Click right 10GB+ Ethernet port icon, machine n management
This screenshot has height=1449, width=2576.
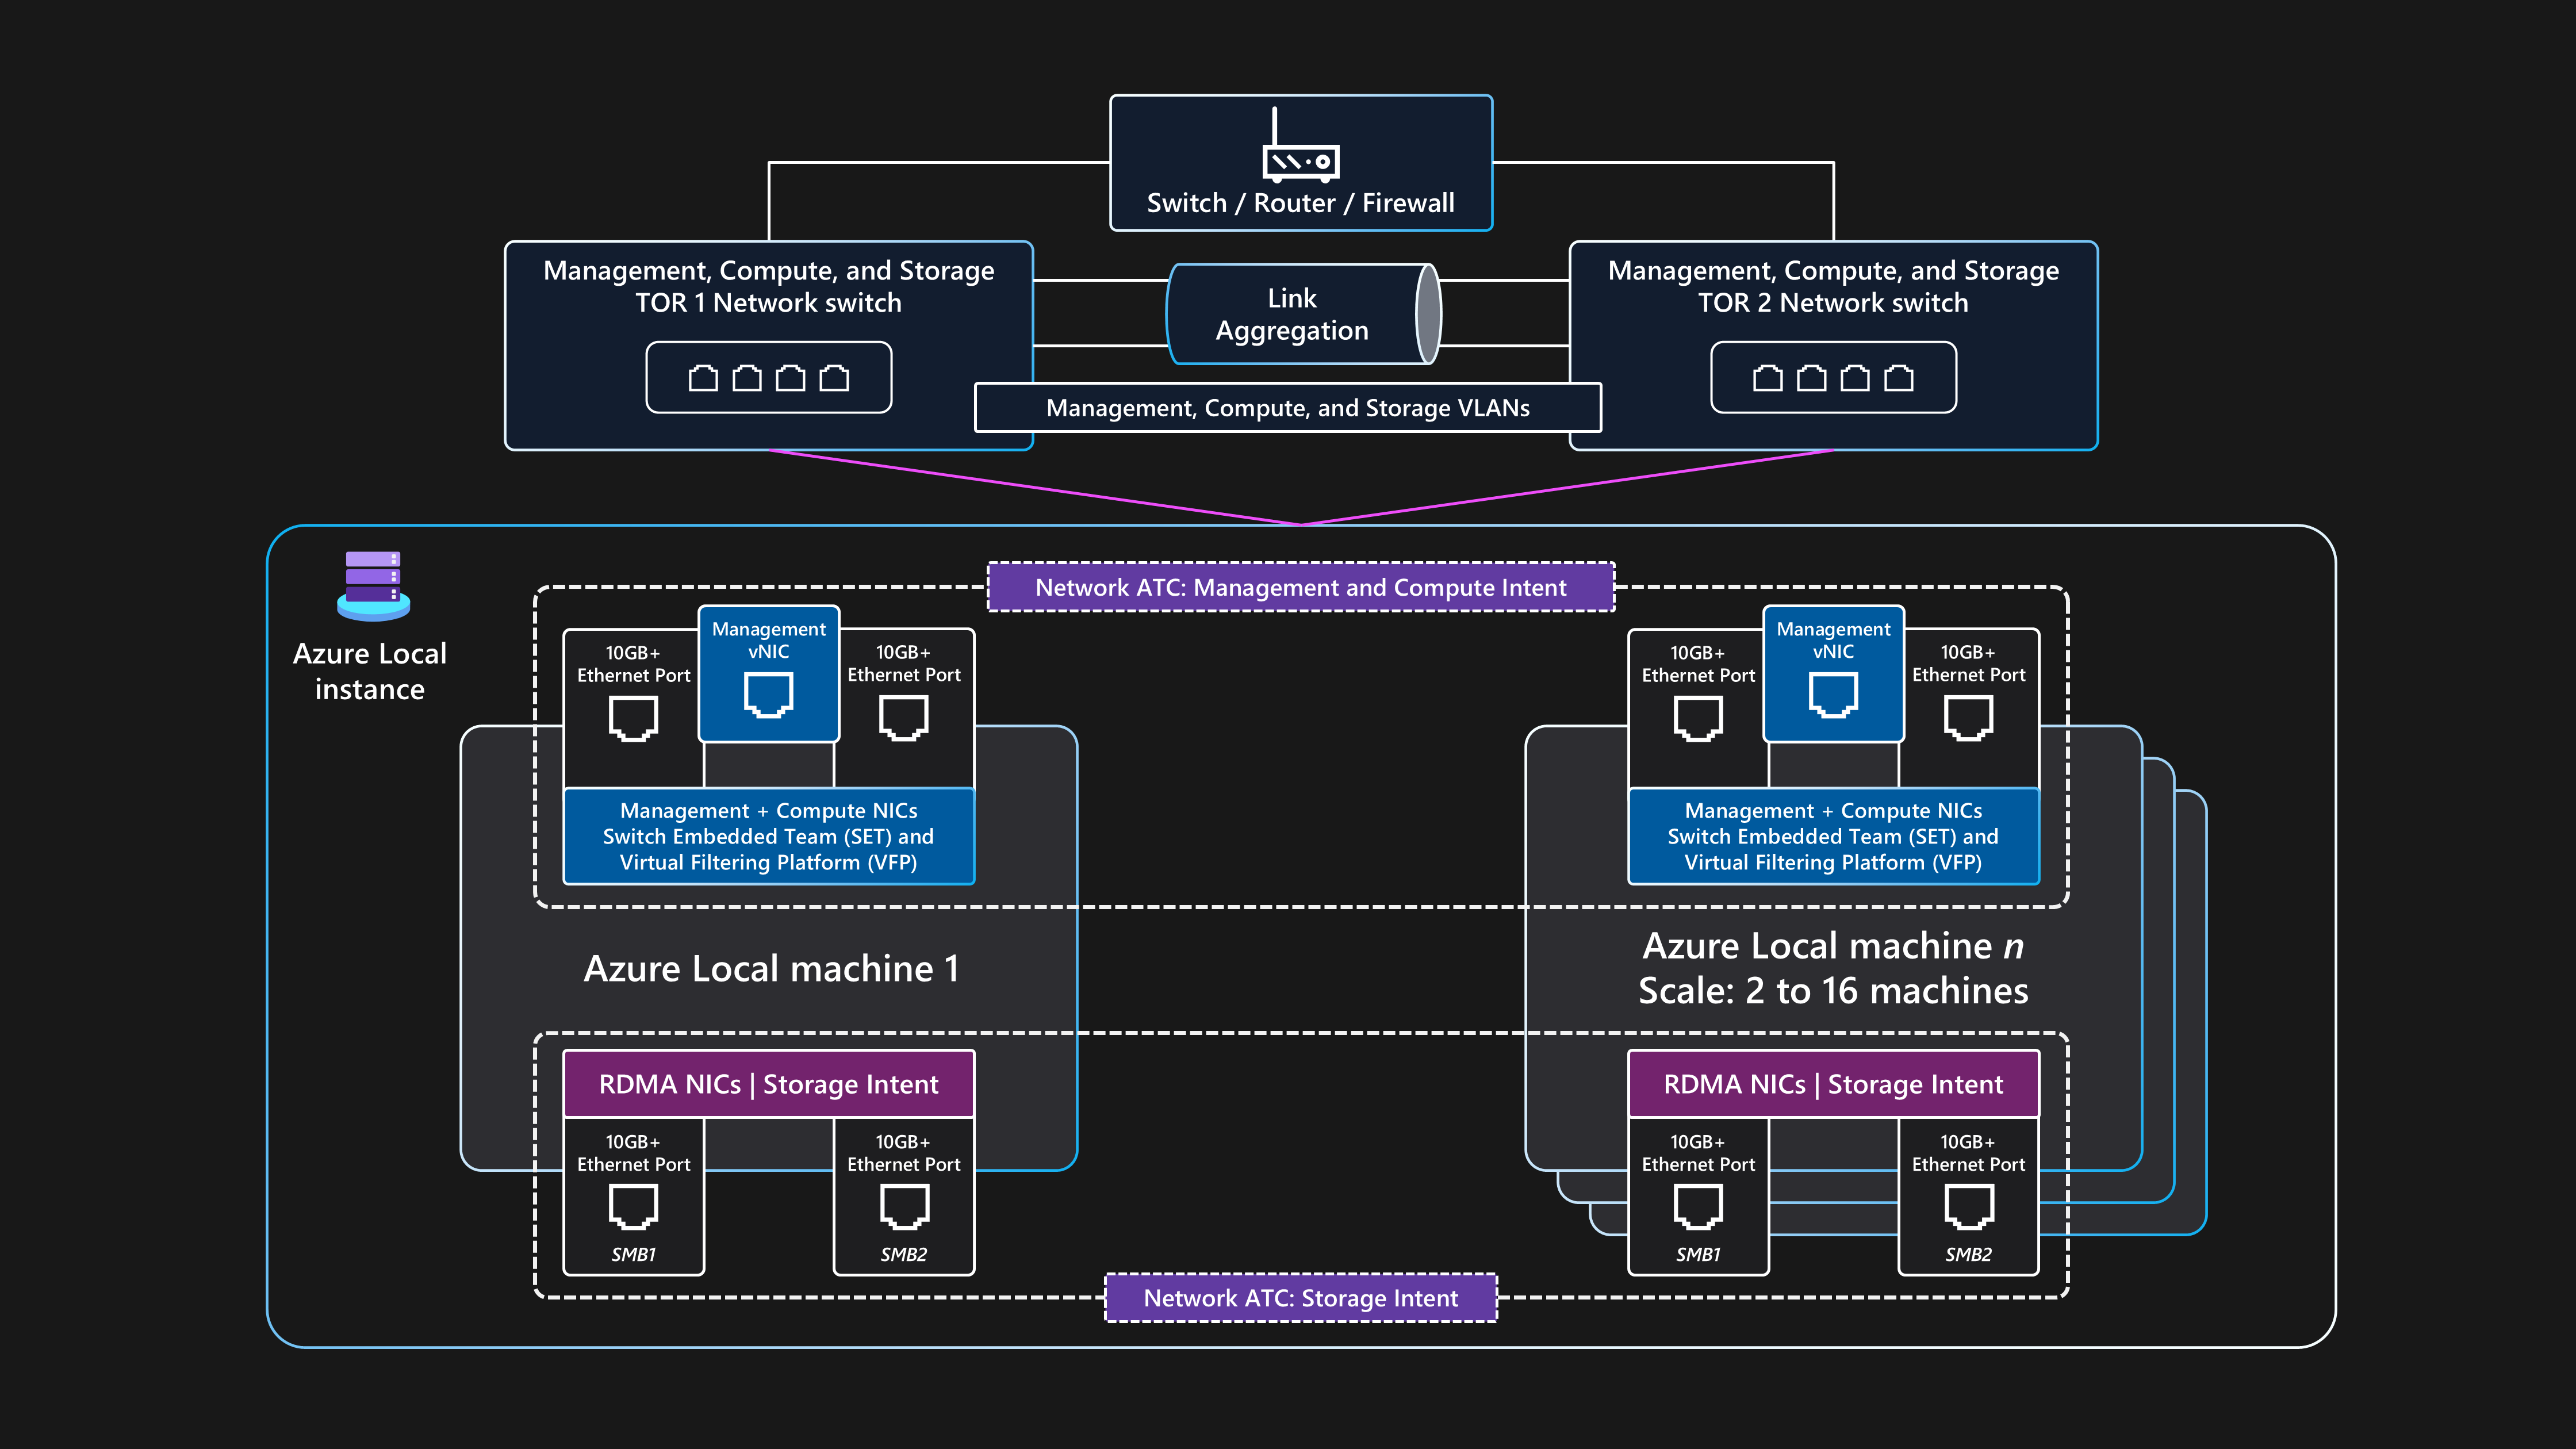[x=1968, y=718]
